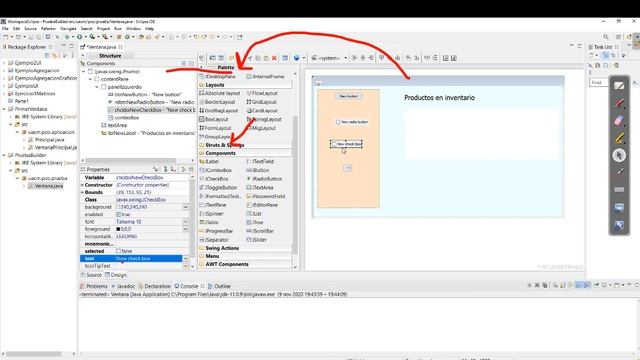This screenshot has height=360, width=640.
Task: Click New check box on design canvas
Action: (346, 144)
